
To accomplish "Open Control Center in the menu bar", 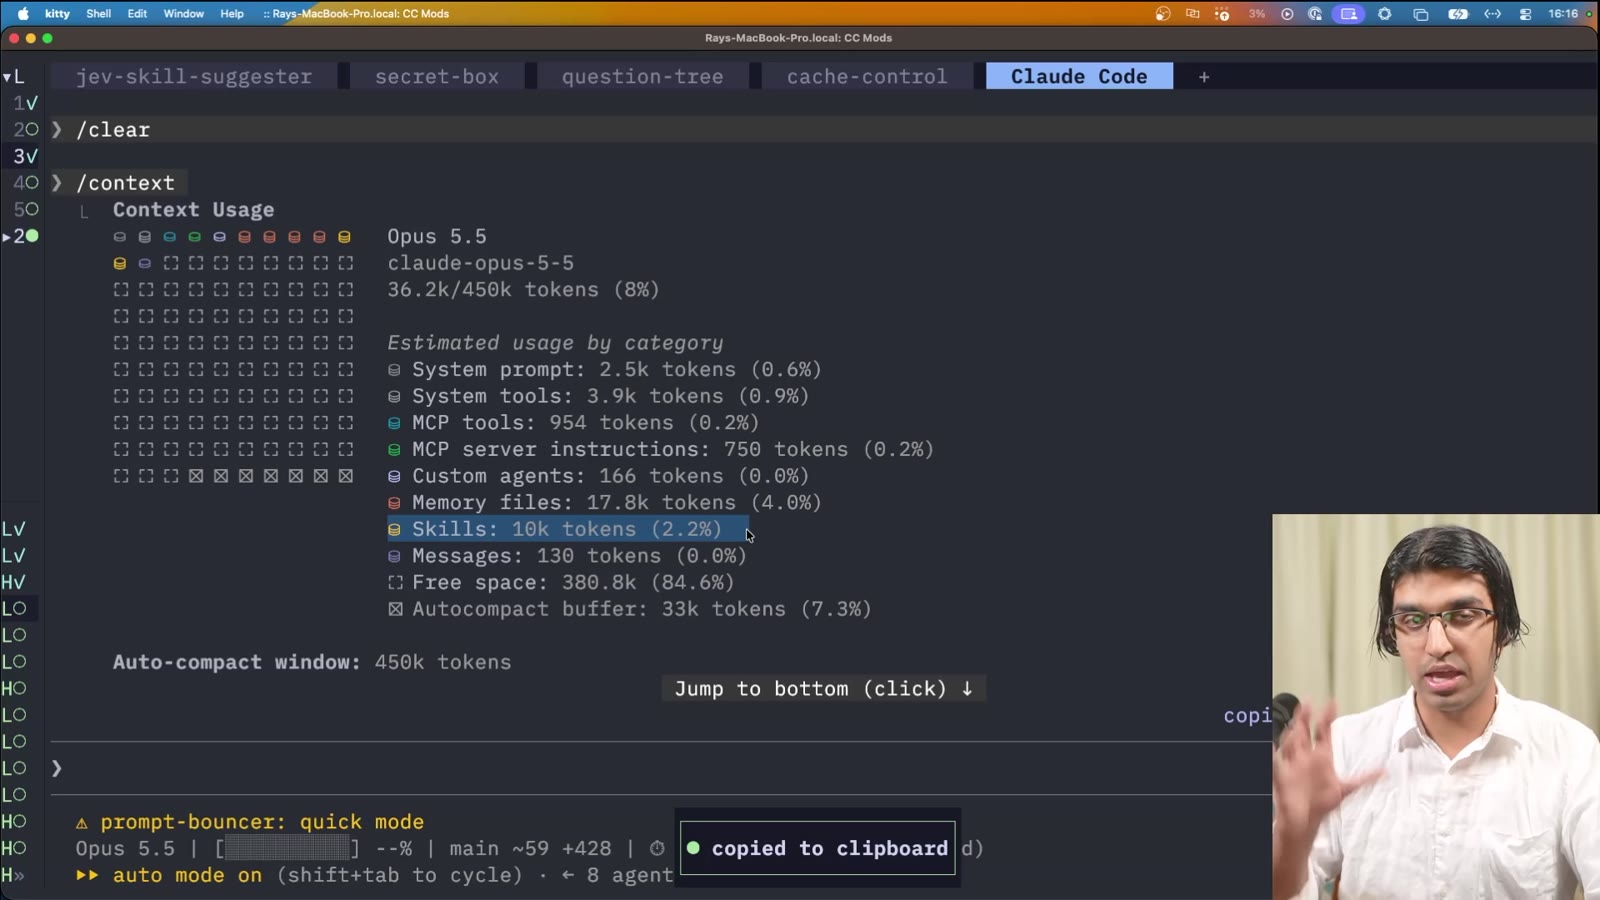I will (x=1525, y=14).
